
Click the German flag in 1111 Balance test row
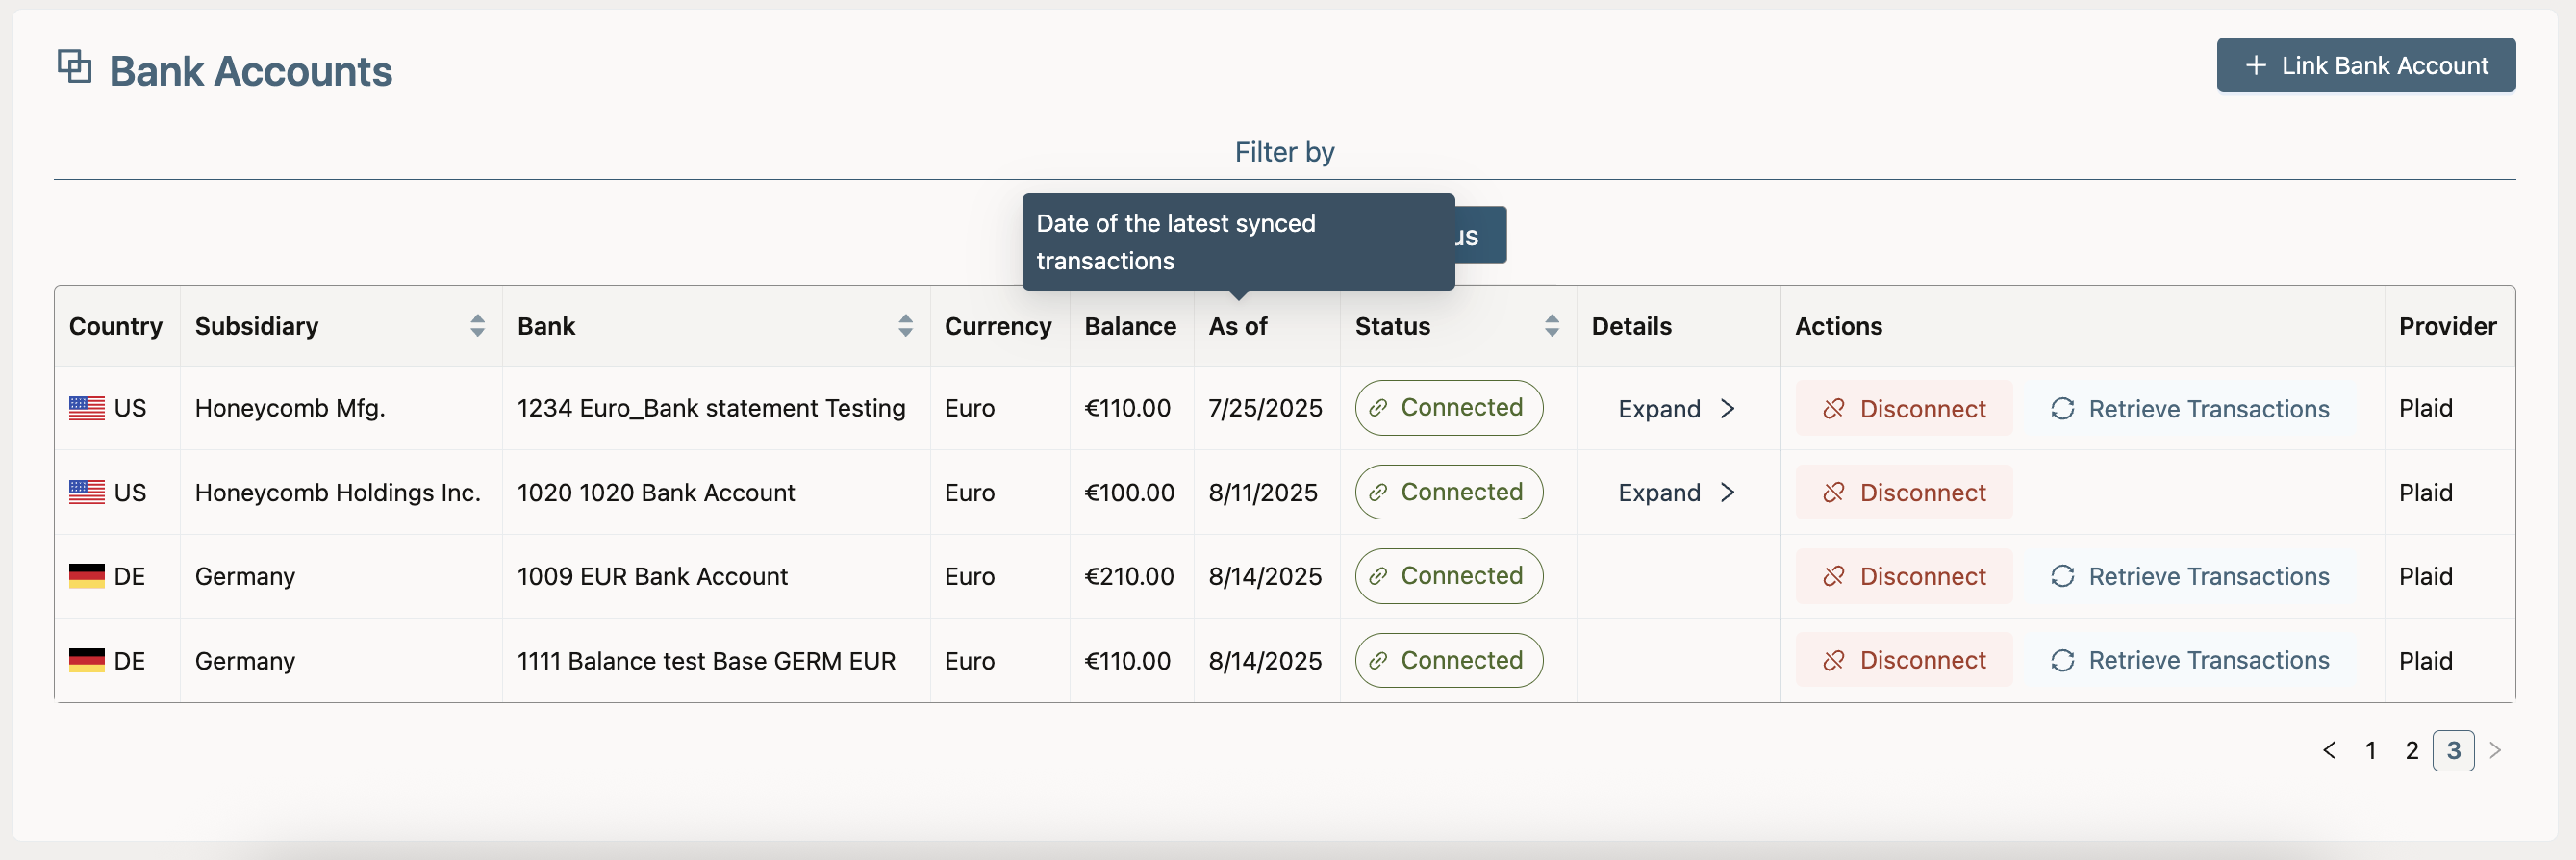[87, 660]
